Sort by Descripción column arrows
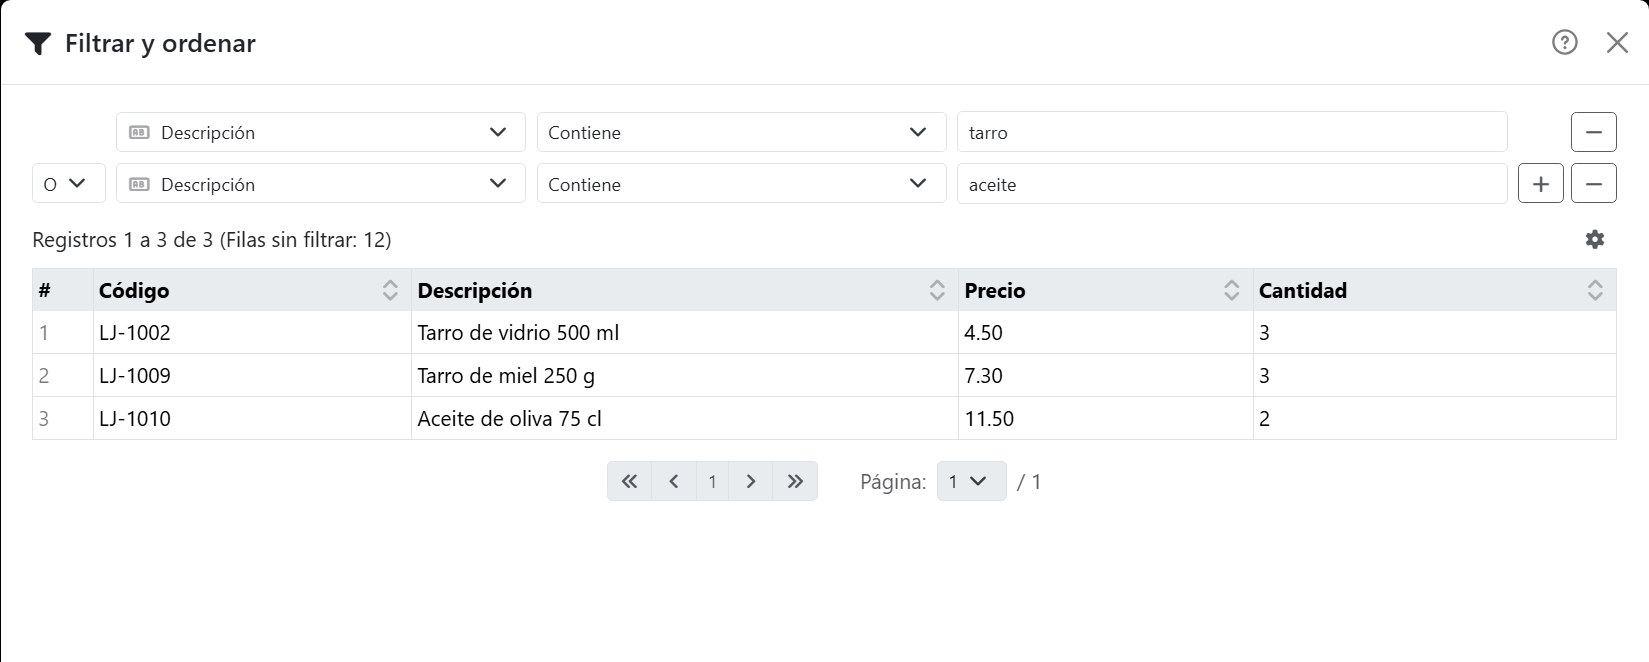 click(x=937, y=290)
